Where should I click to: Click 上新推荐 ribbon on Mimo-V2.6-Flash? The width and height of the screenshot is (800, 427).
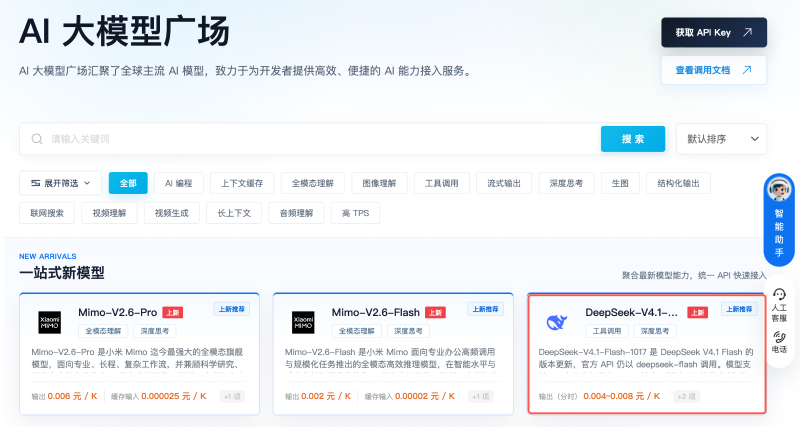pos(485,309)
